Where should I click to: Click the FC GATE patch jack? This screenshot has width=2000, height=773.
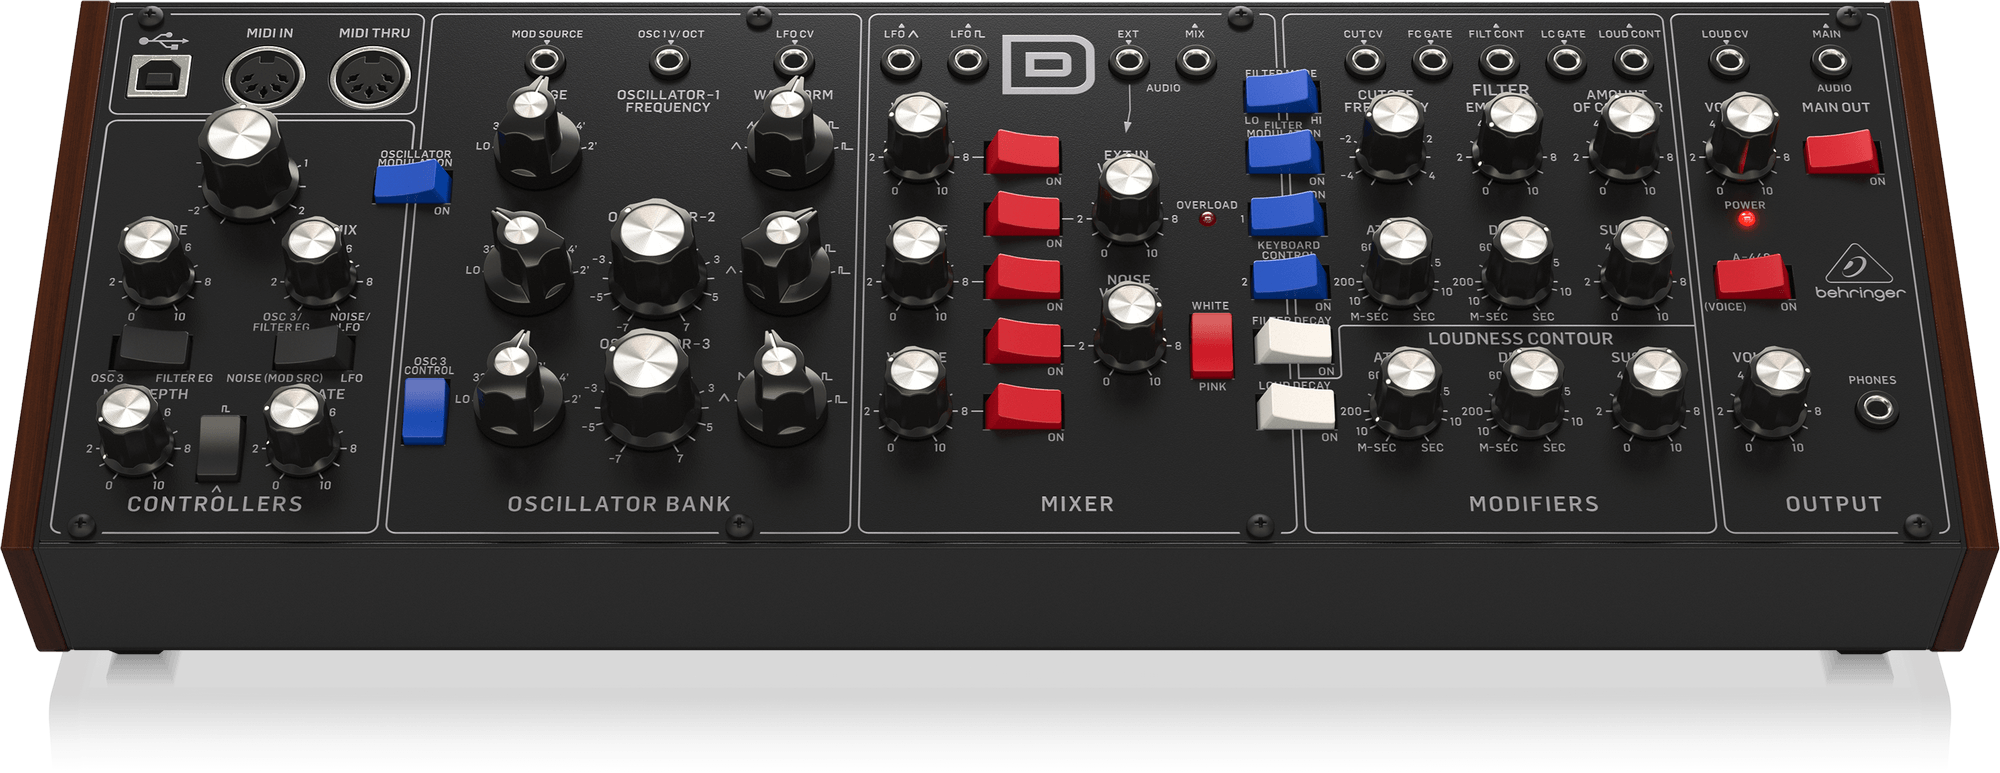coord(1431,62)
